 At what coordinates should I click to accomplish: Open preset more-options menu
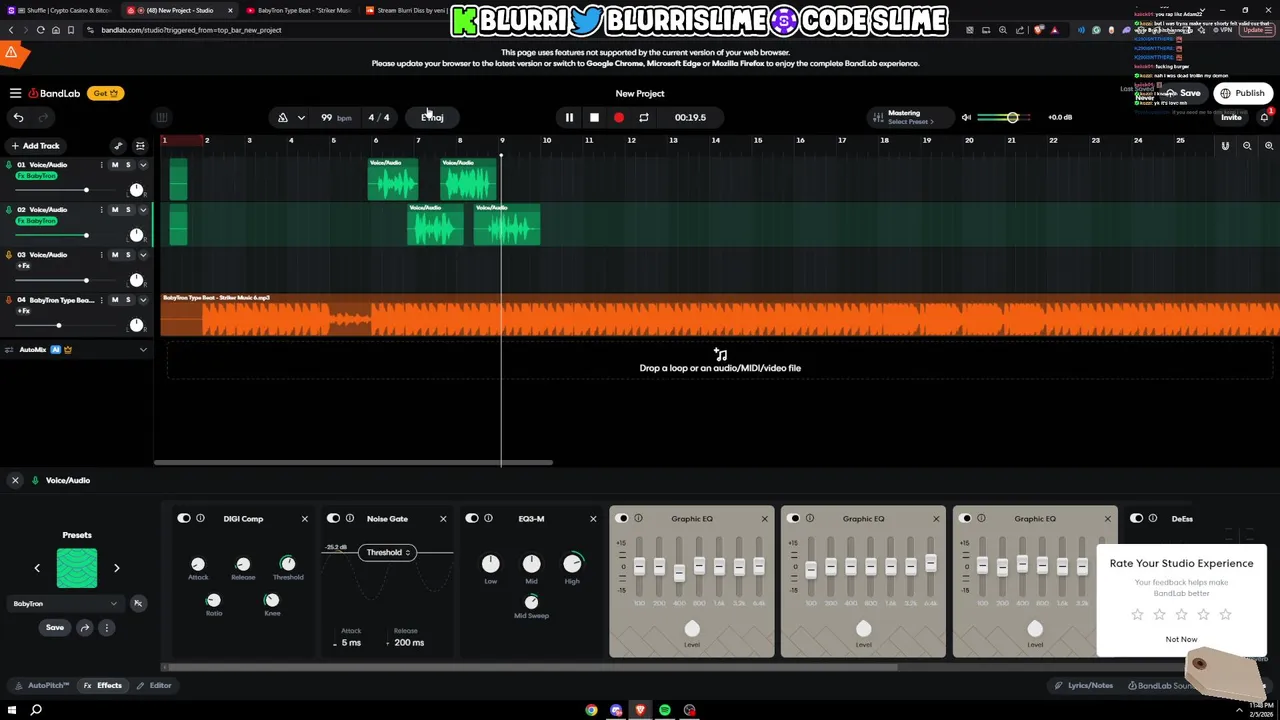coord(106,628)
